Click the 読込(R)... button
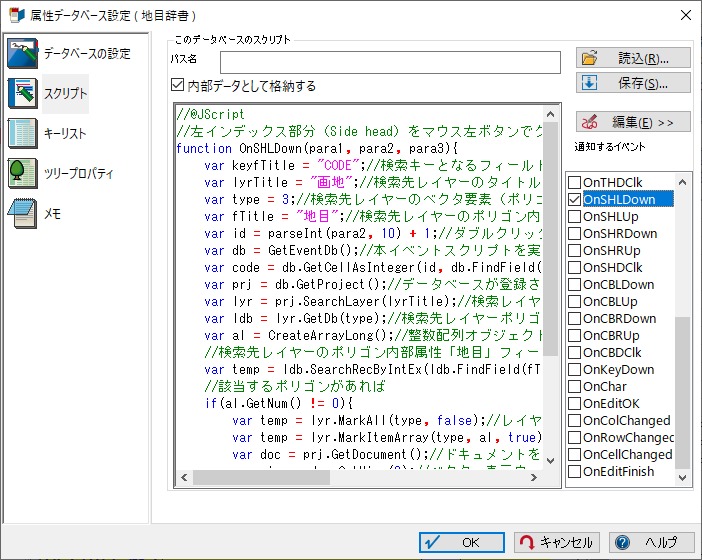 pos(633,58)
